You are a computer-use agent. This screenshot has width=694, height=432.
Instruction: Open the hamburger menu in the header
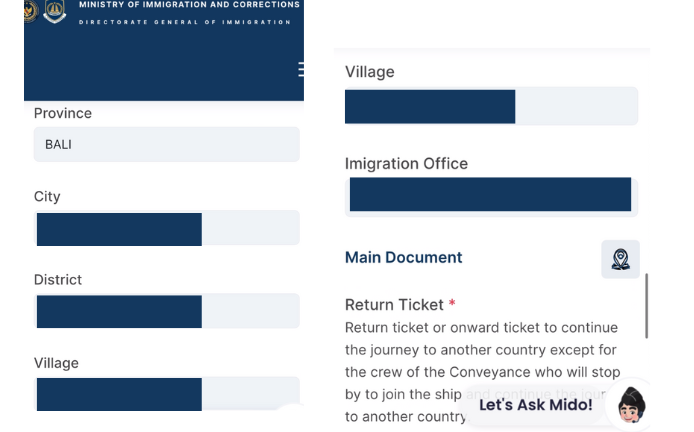pos(300,69)
